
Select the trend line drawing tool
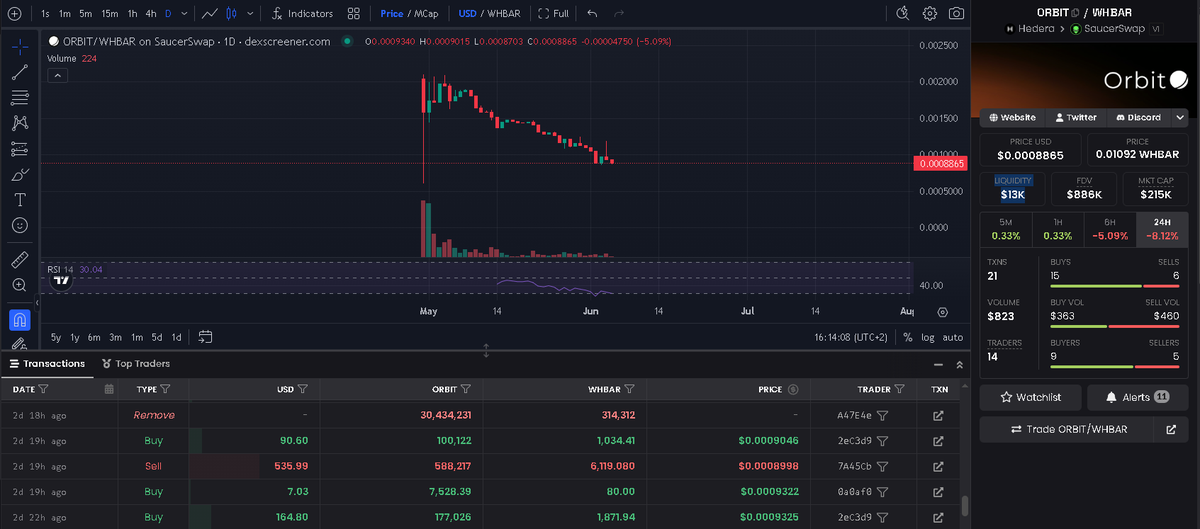[x=19, y=72]
